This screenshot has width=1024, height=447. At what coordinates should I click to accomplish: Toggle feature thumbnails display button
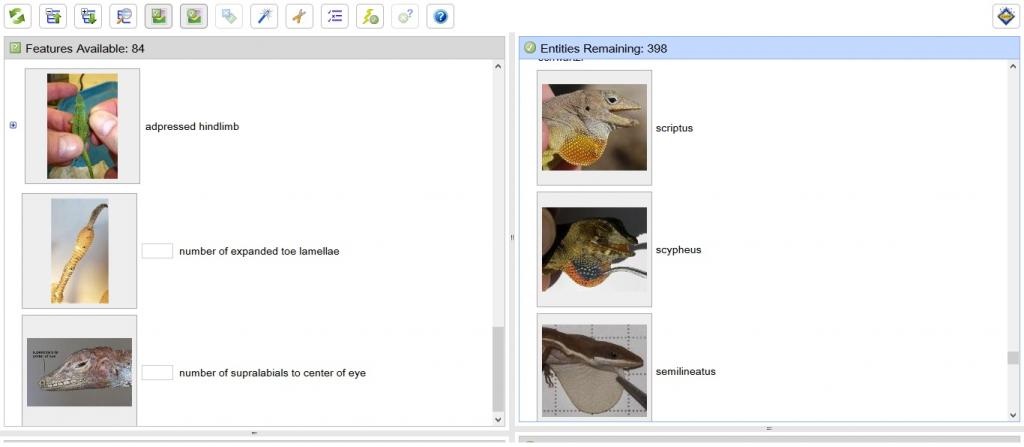(158, 16)
